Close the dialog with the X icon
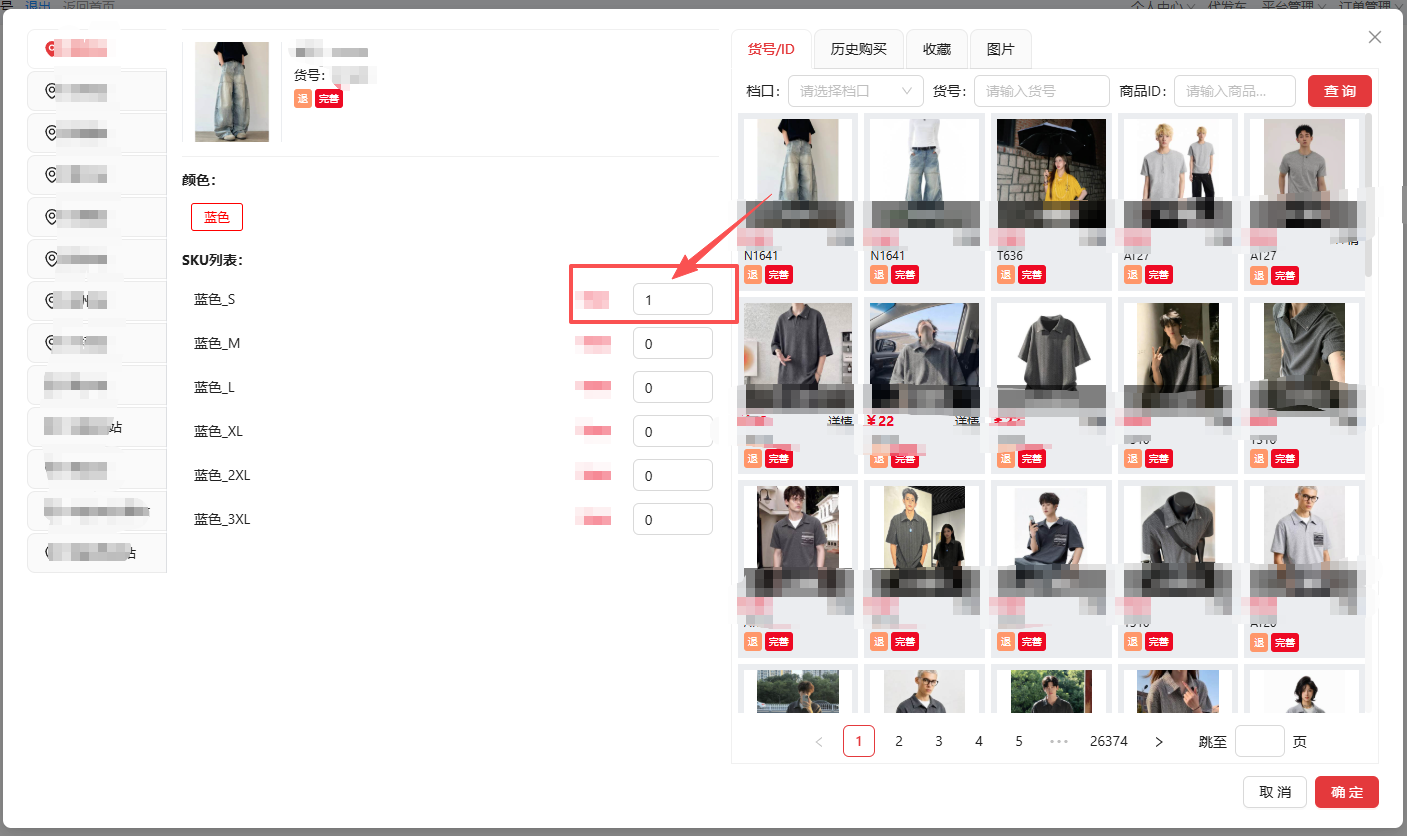Screen dimensions: 1407x836 (x=1375, y=37)
